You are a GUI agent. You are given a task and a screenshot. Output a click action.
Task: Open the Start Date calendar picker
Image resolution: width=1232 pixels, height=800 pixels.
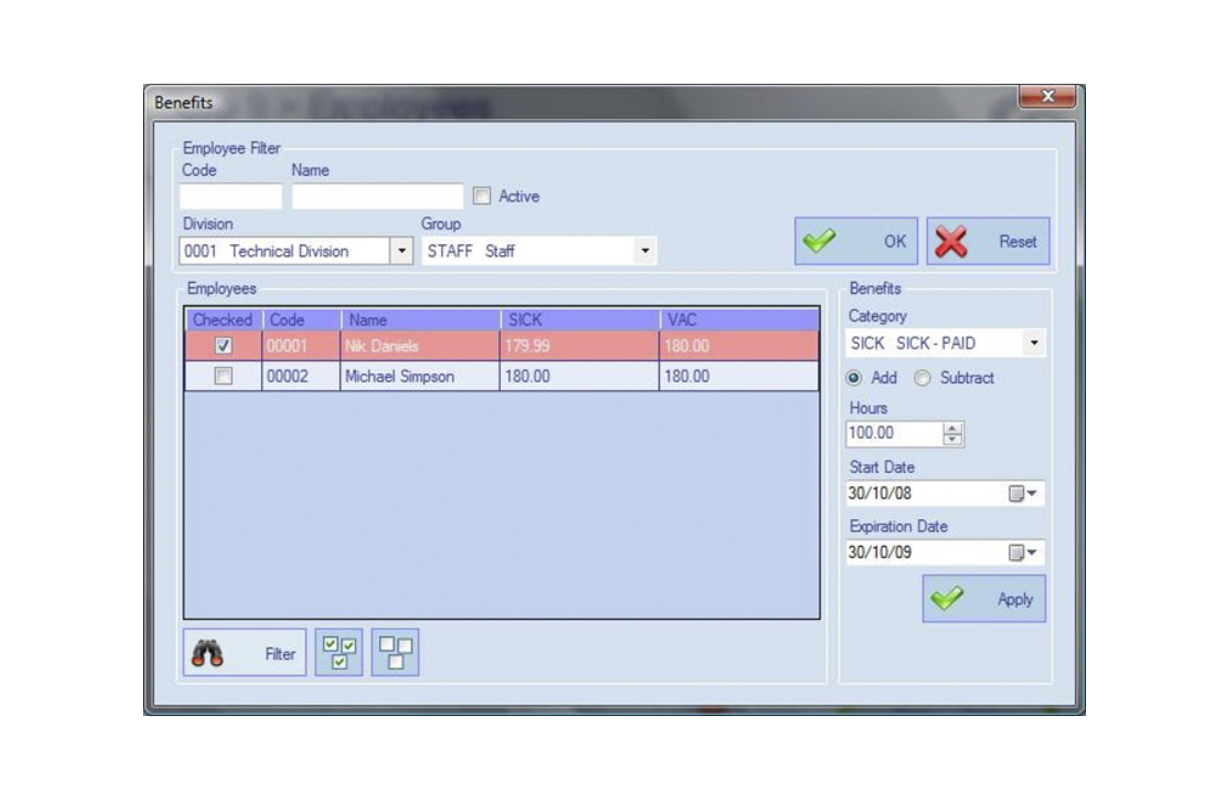(1022, 493)
